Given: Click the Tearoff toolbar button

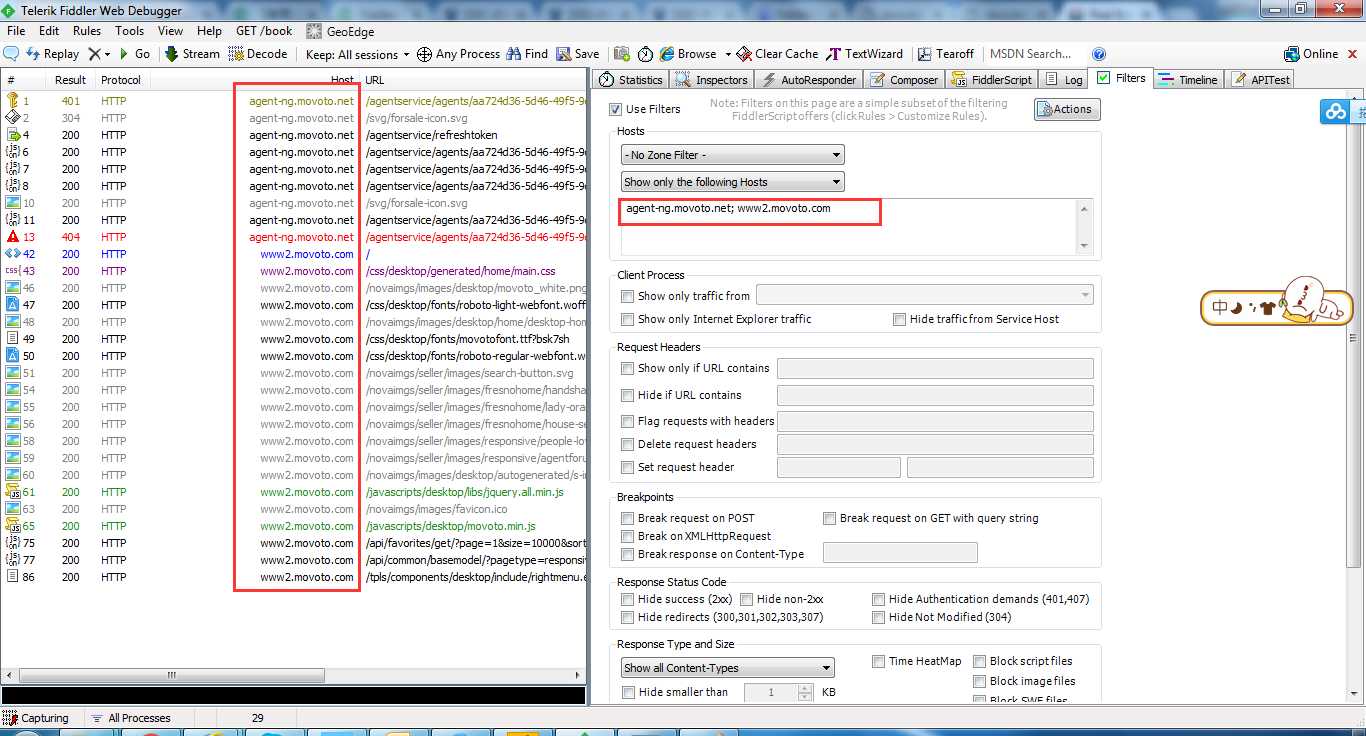Looking at the screenshot, I should click(x=945, y=54).
